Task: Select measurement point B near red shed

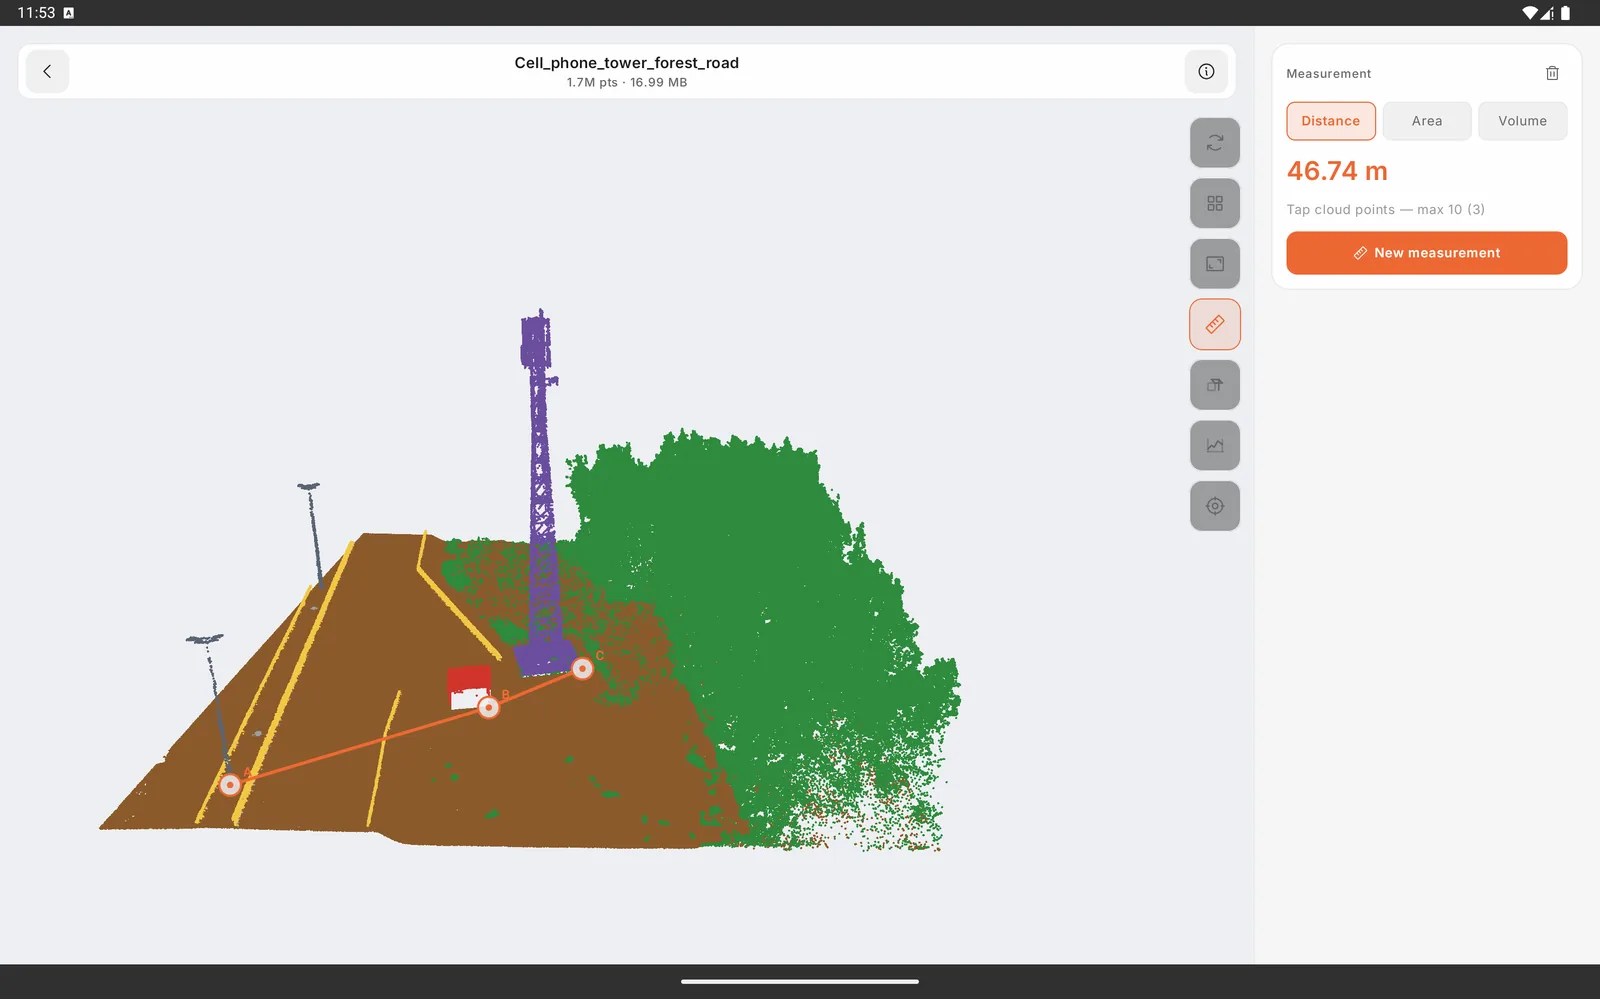Action: pyautogui.click(x=489, y=708)
